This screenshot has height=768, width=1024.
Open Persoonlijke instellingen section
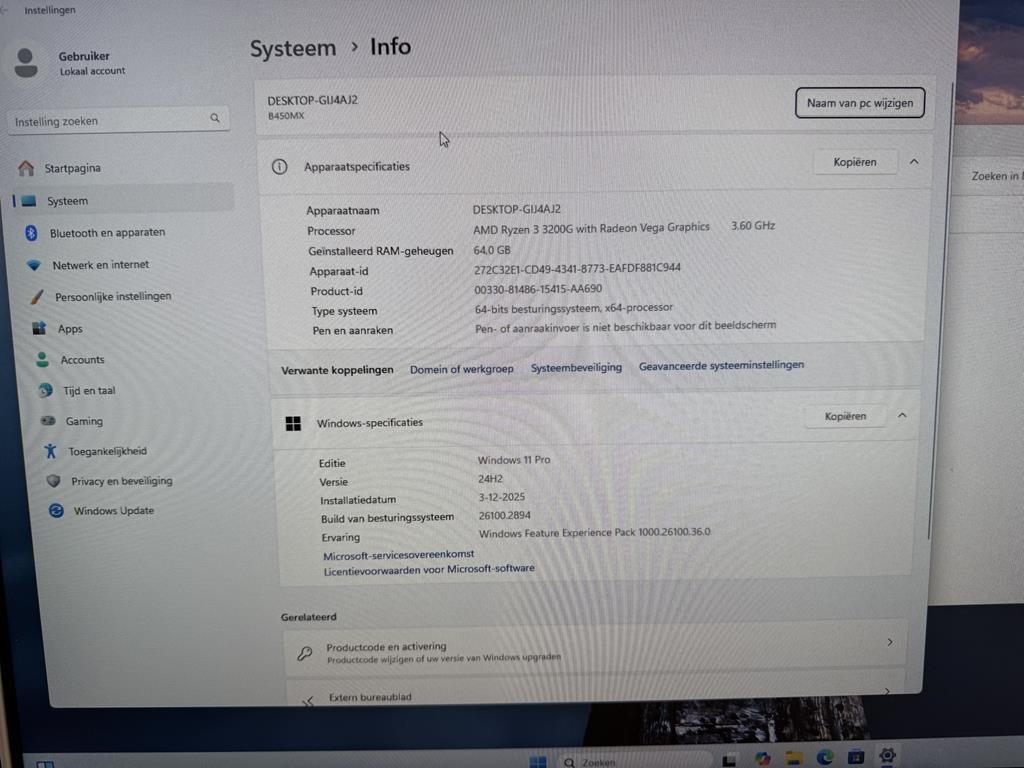tap(112, 297)
